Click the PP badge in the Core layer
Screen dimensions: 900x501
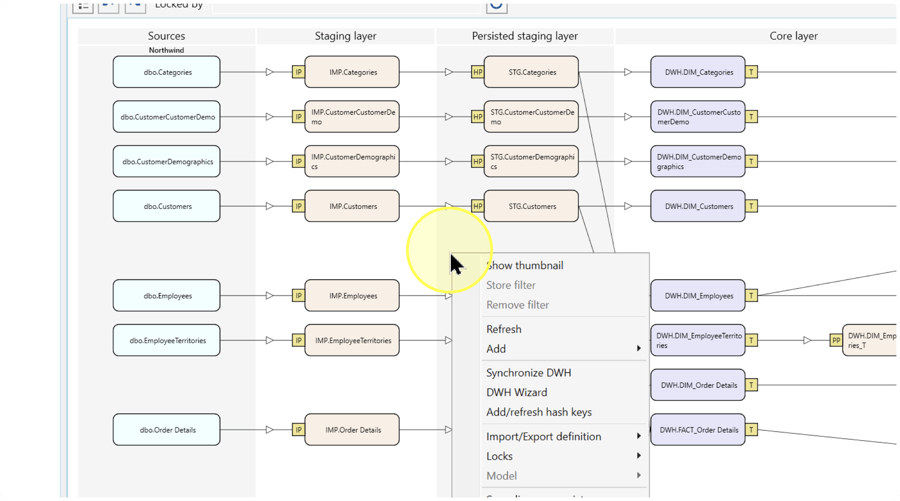(836, 341)
